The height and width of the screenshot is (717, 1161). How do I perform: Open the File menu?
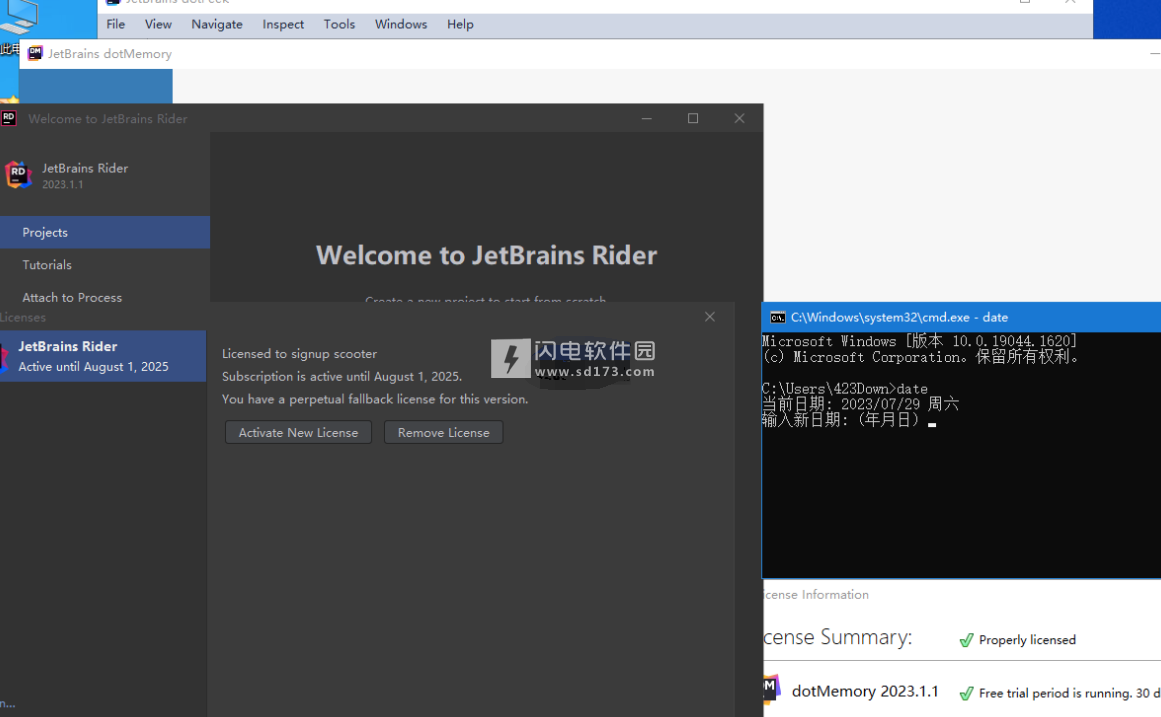coord(116,24)
